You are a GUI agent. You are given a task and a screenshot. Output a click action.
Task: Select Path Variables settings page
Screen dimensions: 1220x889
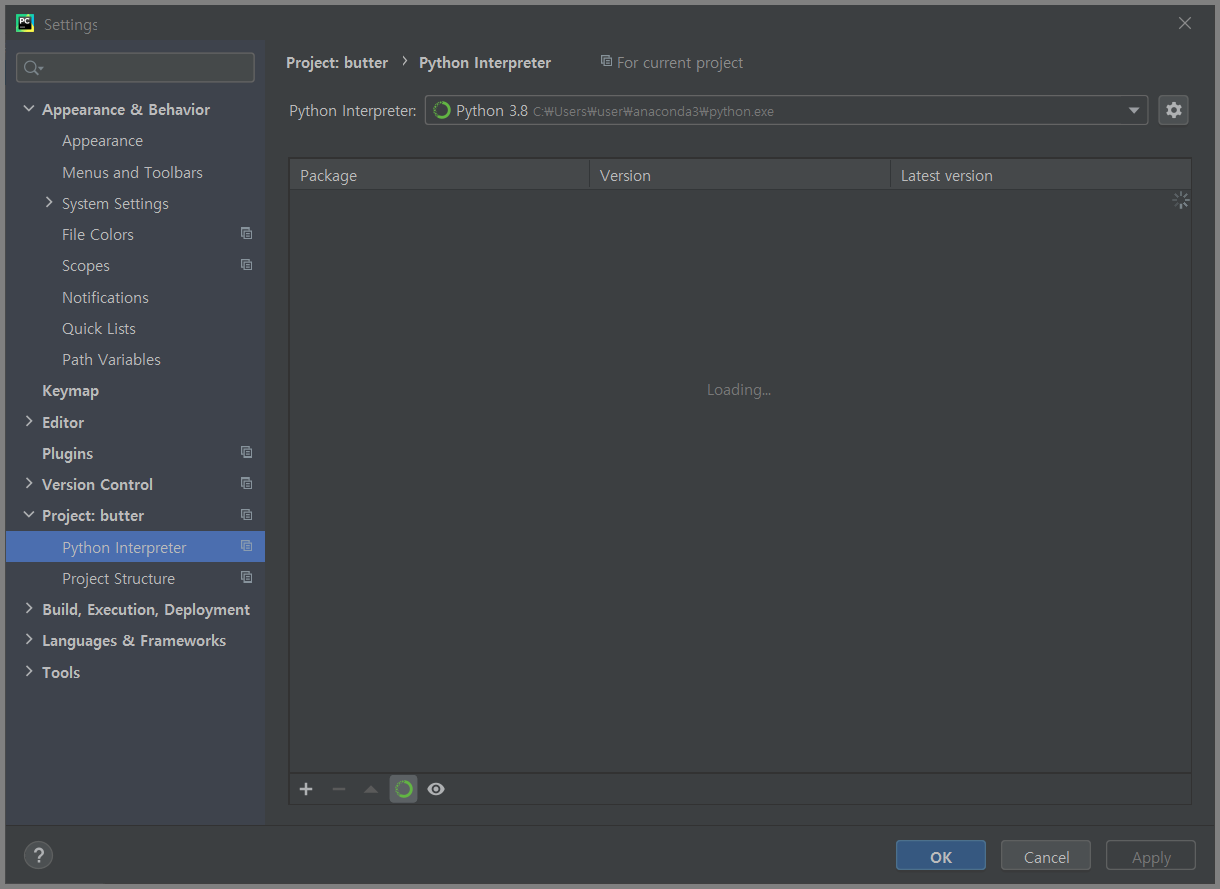point(111,359)
